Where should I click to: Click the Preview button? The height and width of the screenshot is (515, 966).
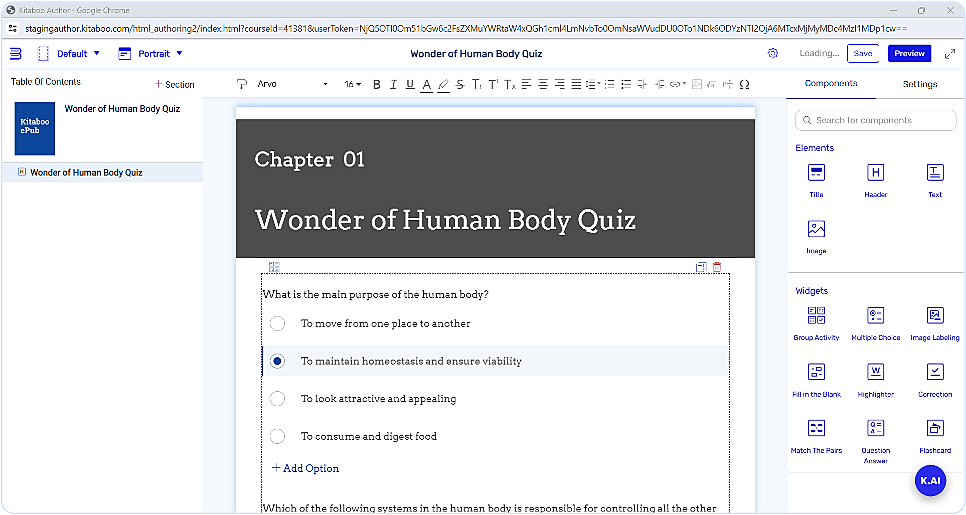coord(908,53)
